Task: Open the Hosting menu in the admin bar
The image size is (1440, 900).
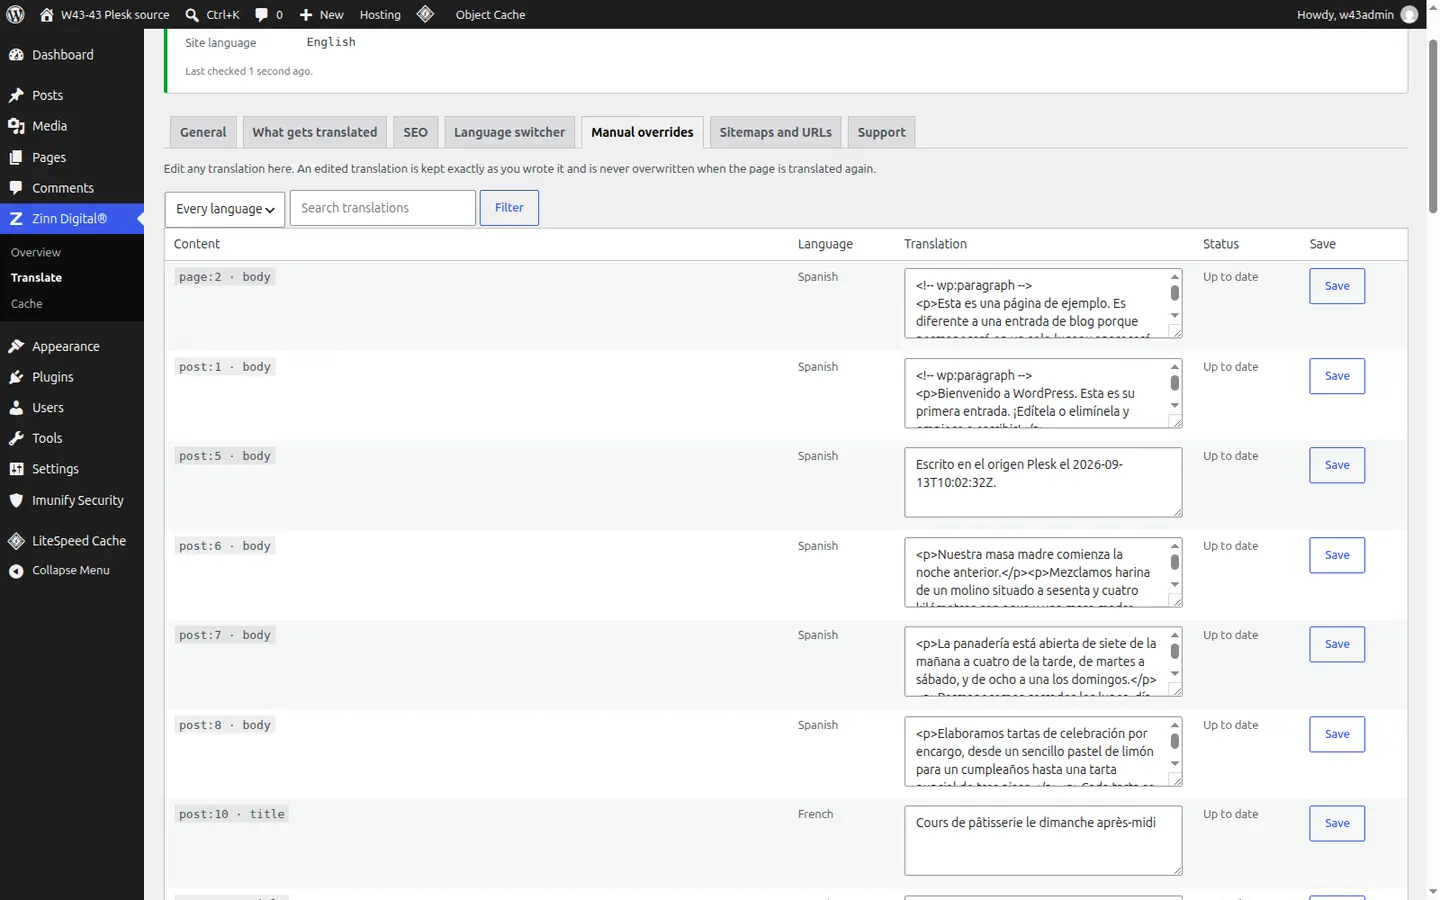Action: [380, 15]
